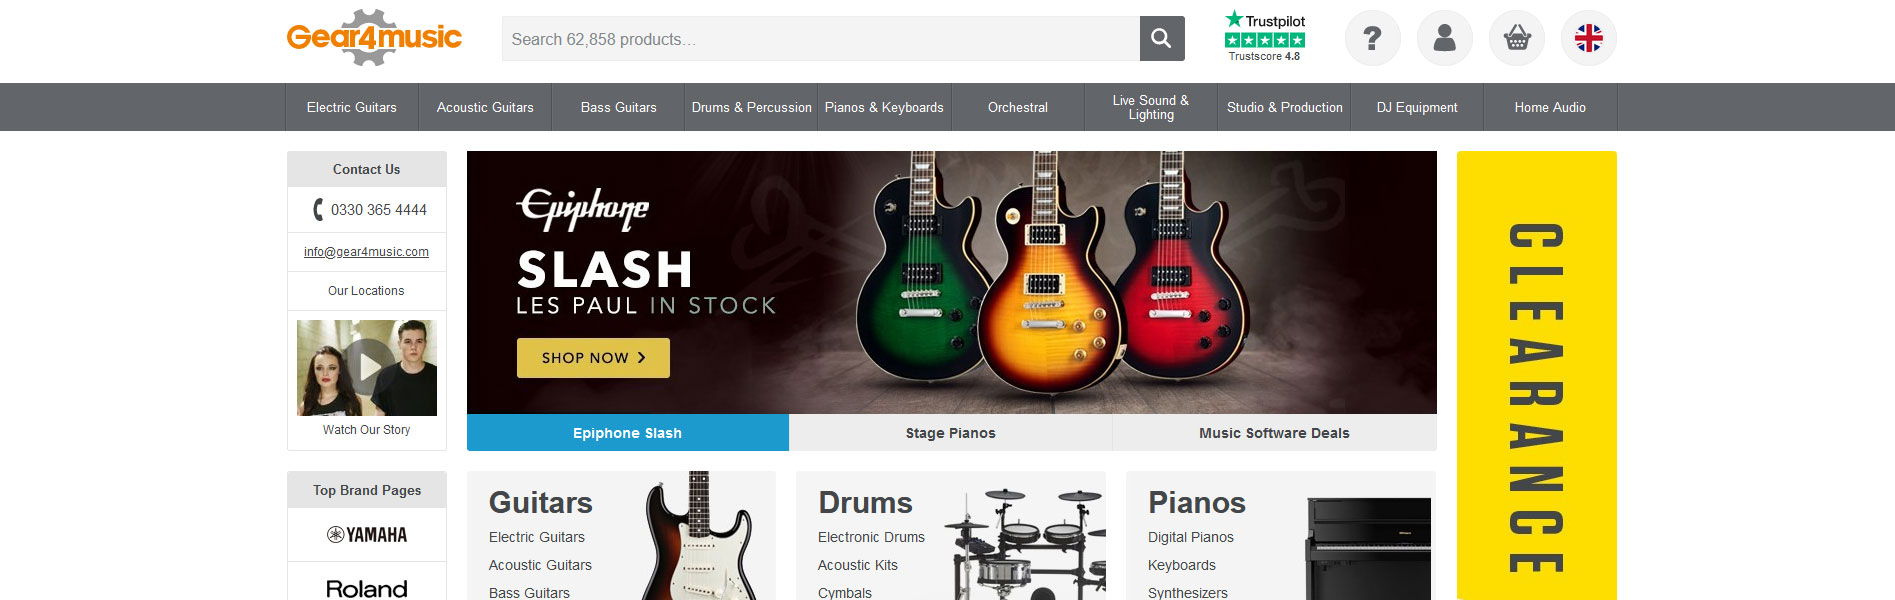Focus the product search field

[x=821, y=38]
